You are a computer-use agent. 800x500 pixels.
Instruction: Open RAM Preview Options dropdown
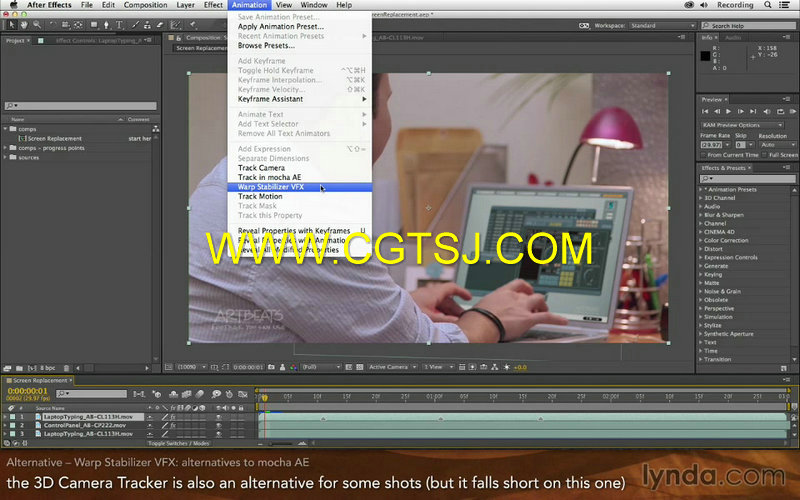(x=742, y=125)
